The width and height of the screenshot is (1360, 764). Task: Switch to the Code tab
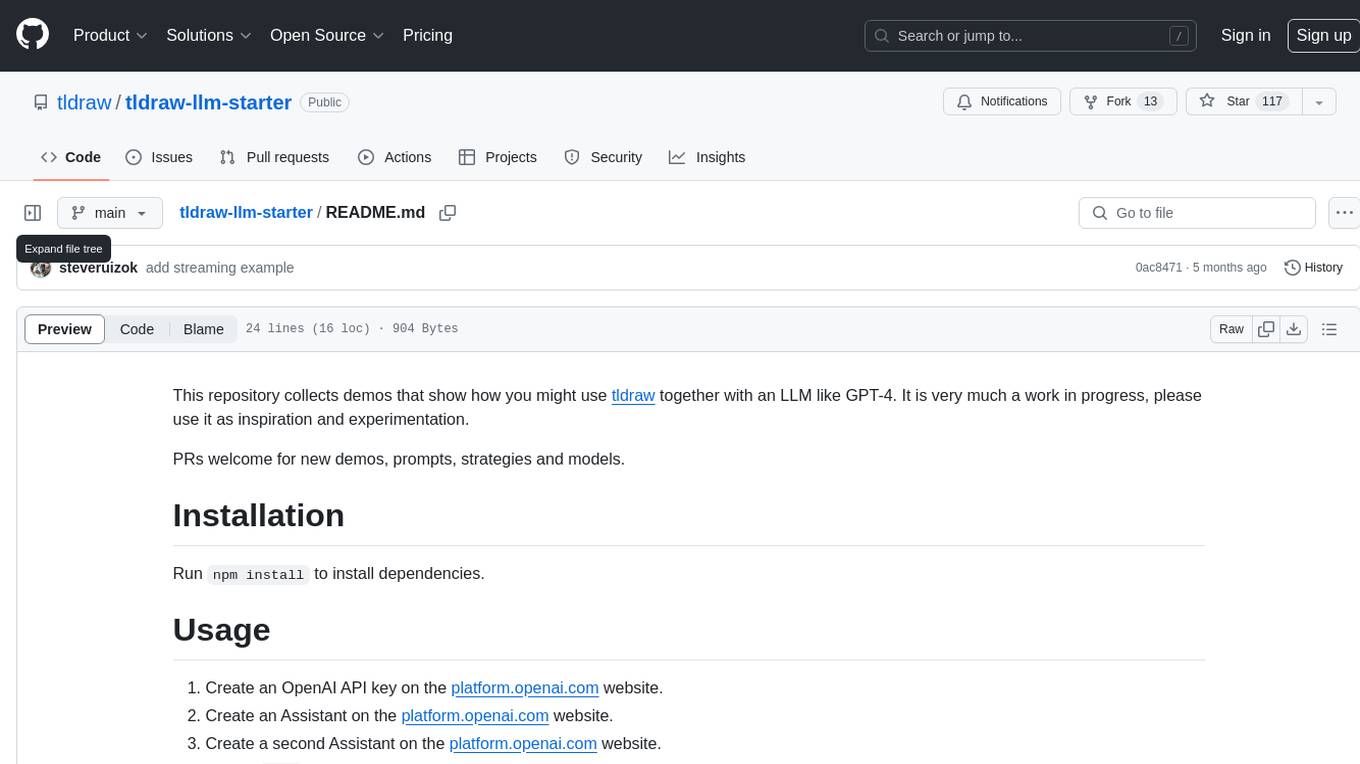tap(71, 157)
